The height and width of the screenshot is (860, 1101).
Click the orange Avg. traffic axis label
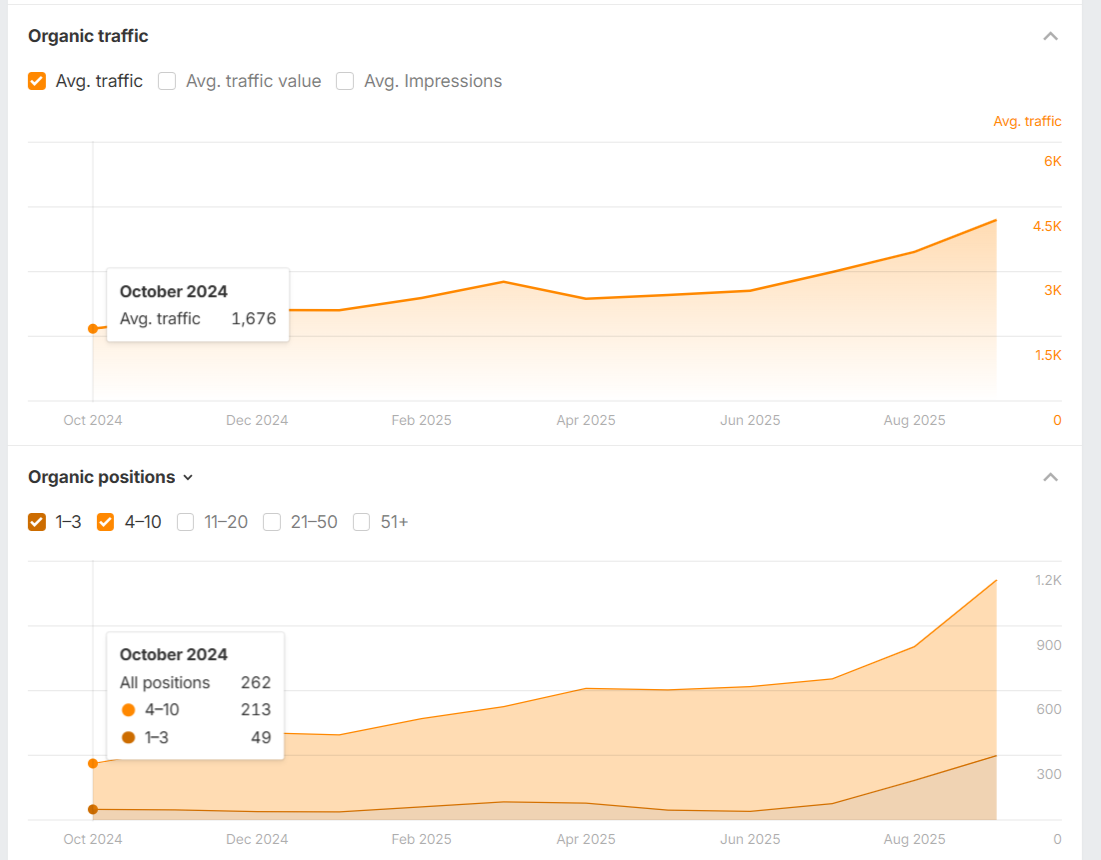pyautogui.click(x=1027, y=121)
